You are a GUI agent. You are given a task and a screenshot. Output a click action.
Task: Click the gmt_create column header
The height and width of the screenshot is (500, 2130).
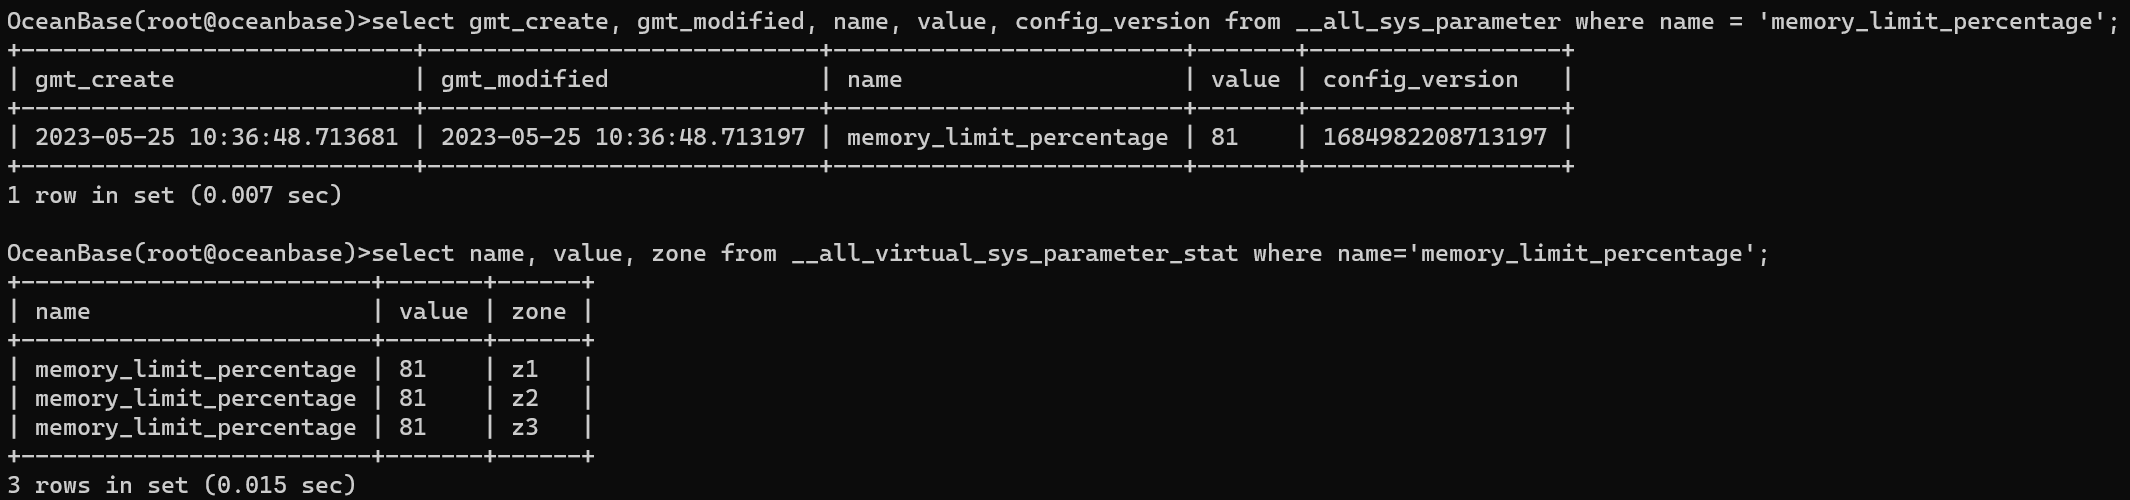[x=104, y=80]
